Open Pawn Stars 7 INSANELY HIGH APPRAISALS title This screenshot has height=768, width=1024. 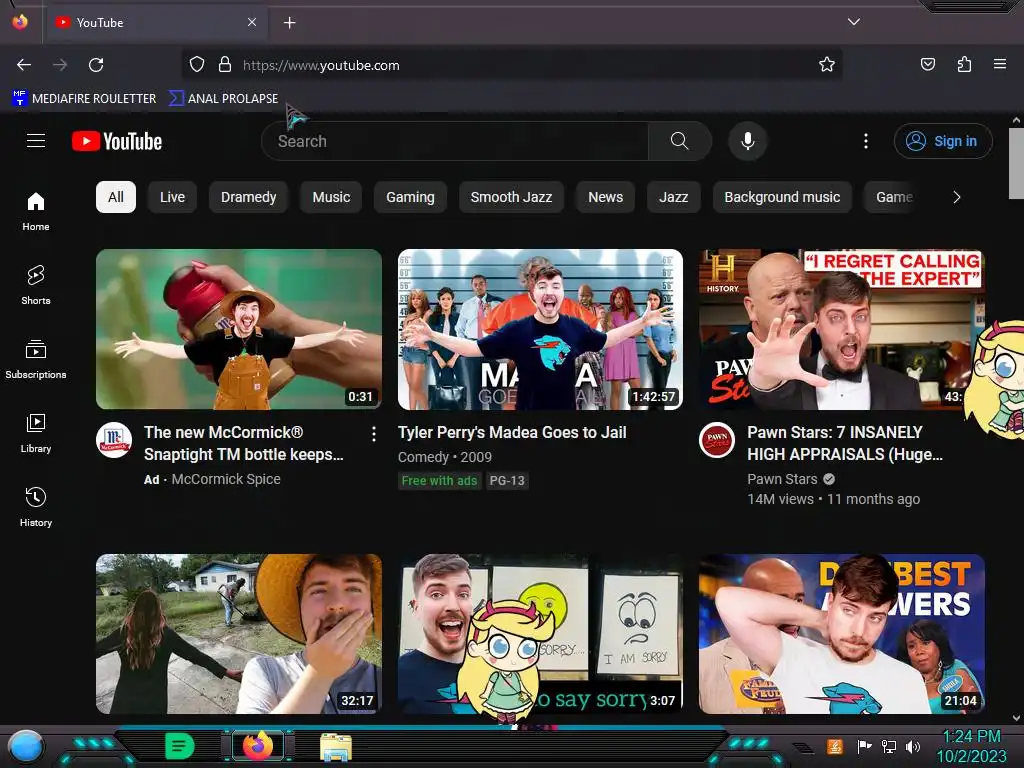845,443
